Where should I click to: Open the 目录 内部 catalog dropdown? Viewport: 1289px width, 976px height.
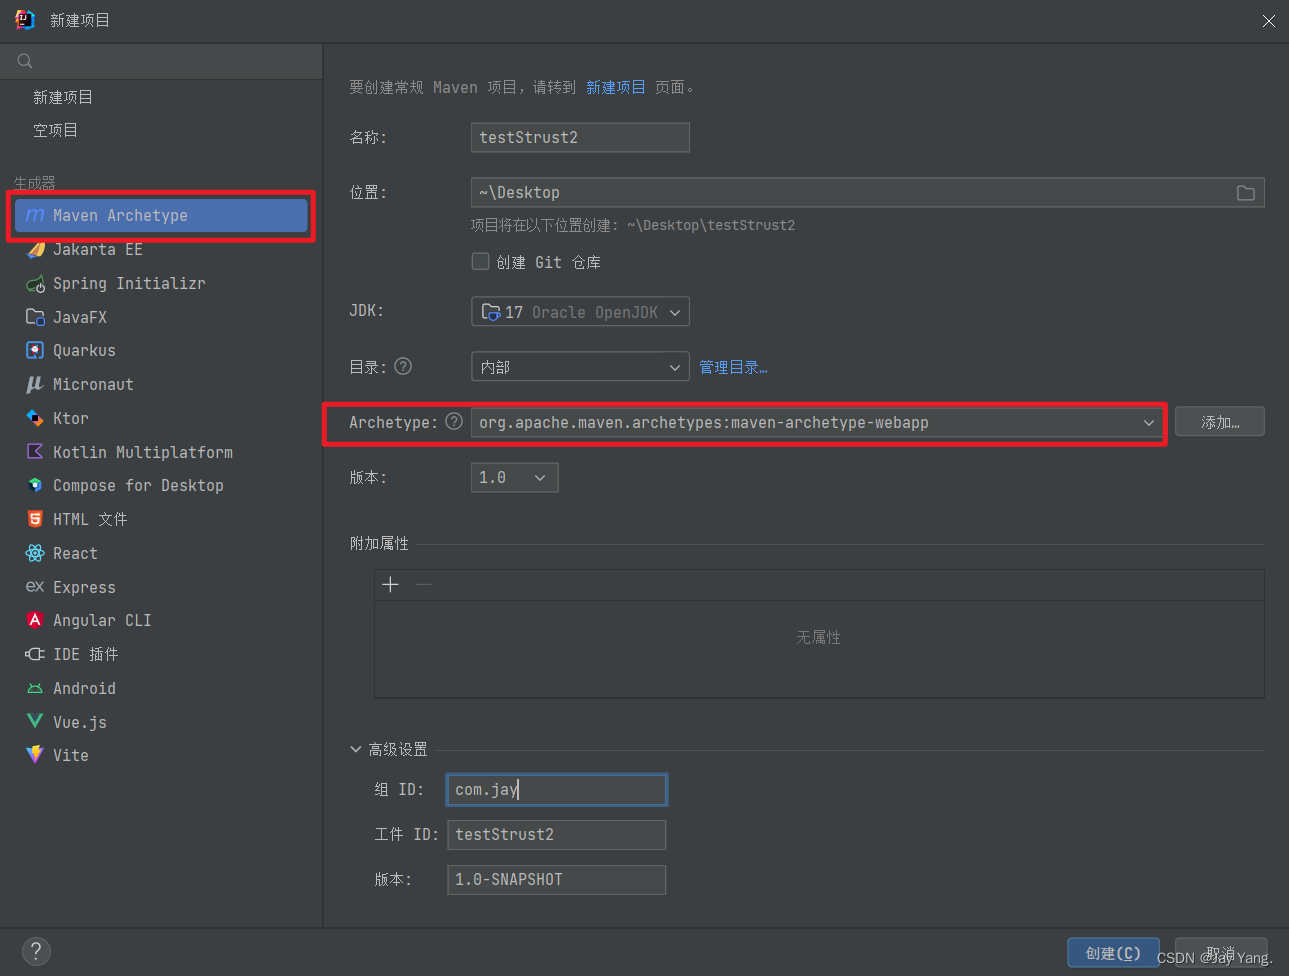[x=580, y=367]
